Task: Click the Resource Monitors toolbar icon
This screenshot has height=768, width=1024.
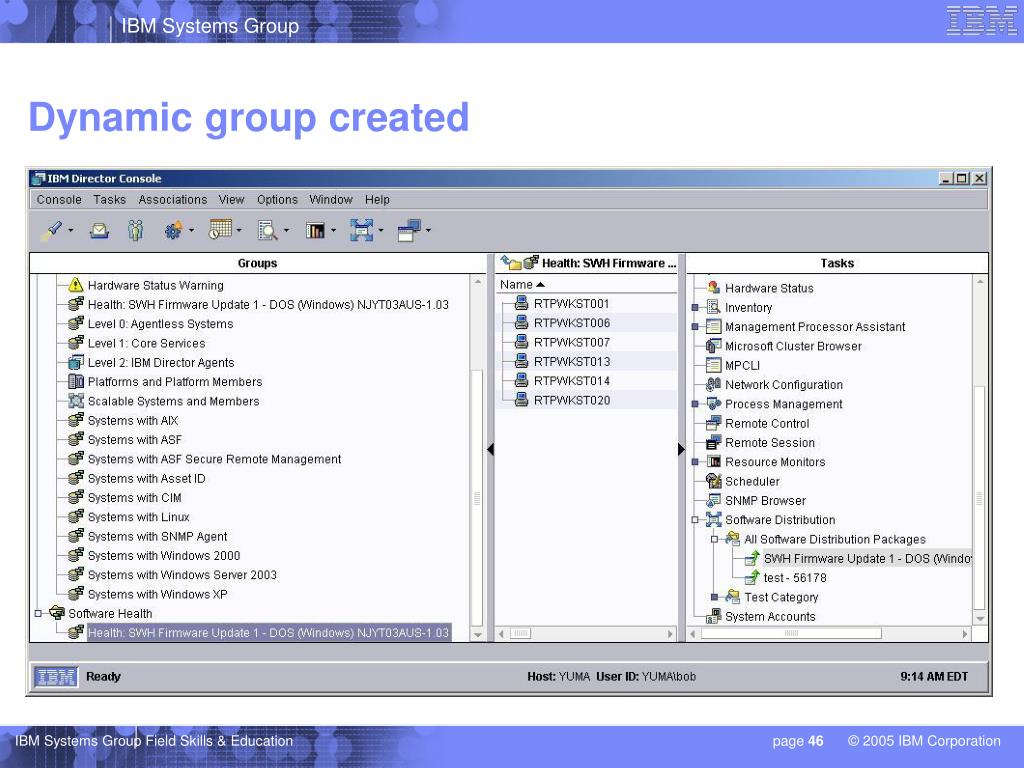Action: 315,231
